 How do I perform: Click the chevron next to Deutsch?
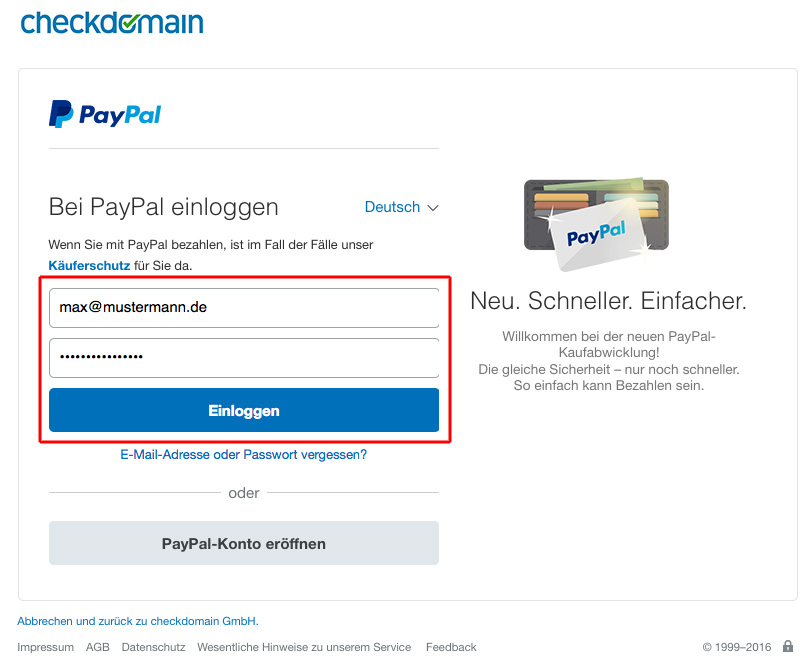[433, 208]
